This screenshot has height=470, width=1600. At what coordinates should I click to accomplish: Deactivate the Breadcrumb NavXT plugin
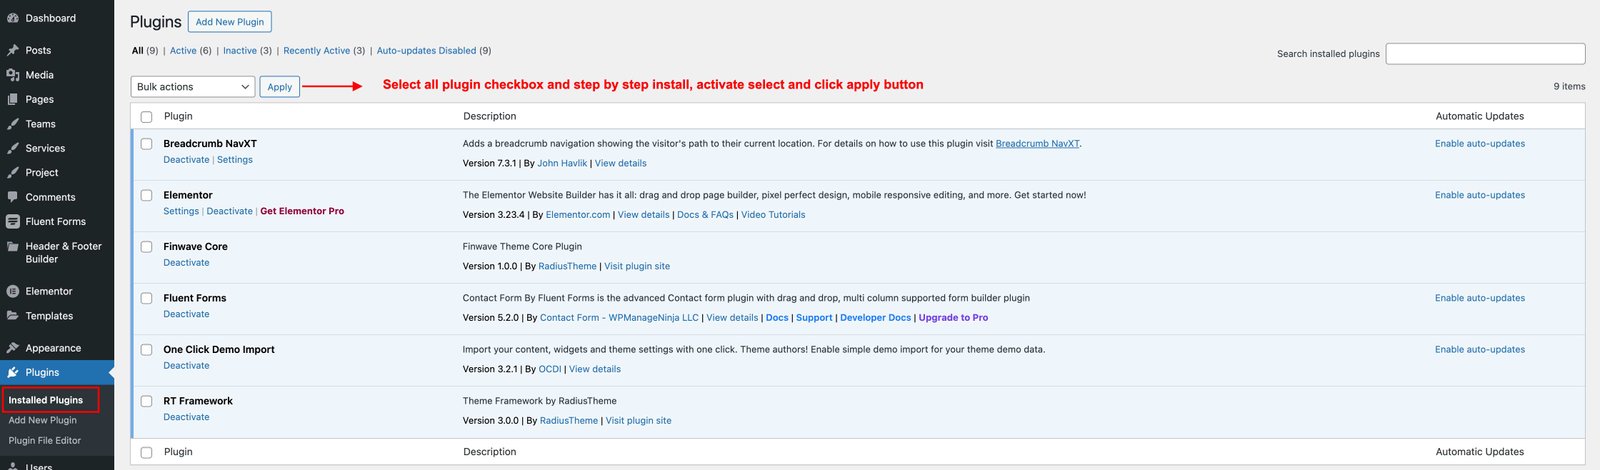click(187, 160)
